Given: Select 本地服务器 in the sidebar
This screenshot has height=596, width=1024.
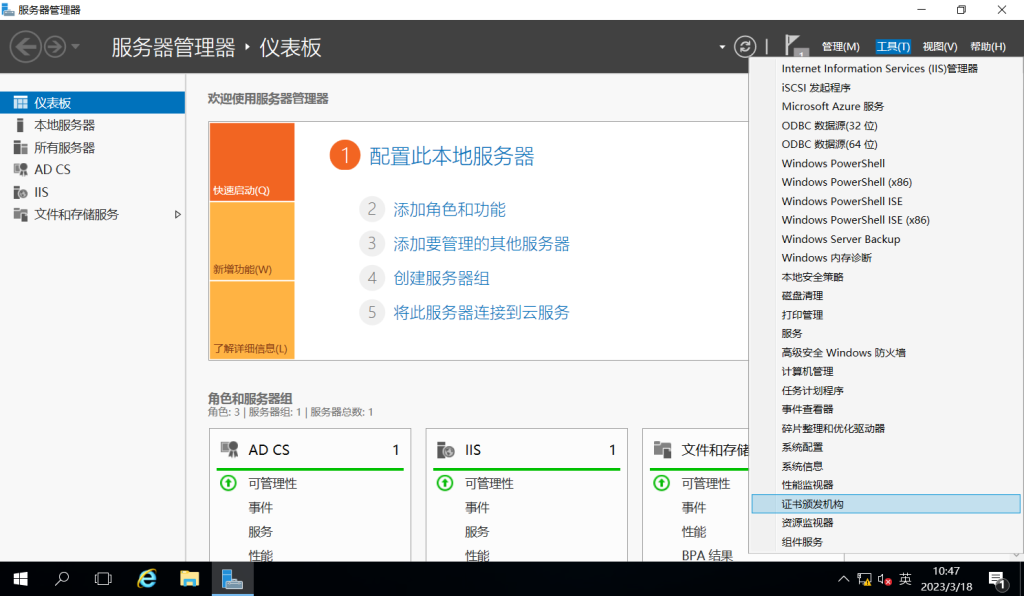Looking at the screenshot, I should tap(92, 125).
